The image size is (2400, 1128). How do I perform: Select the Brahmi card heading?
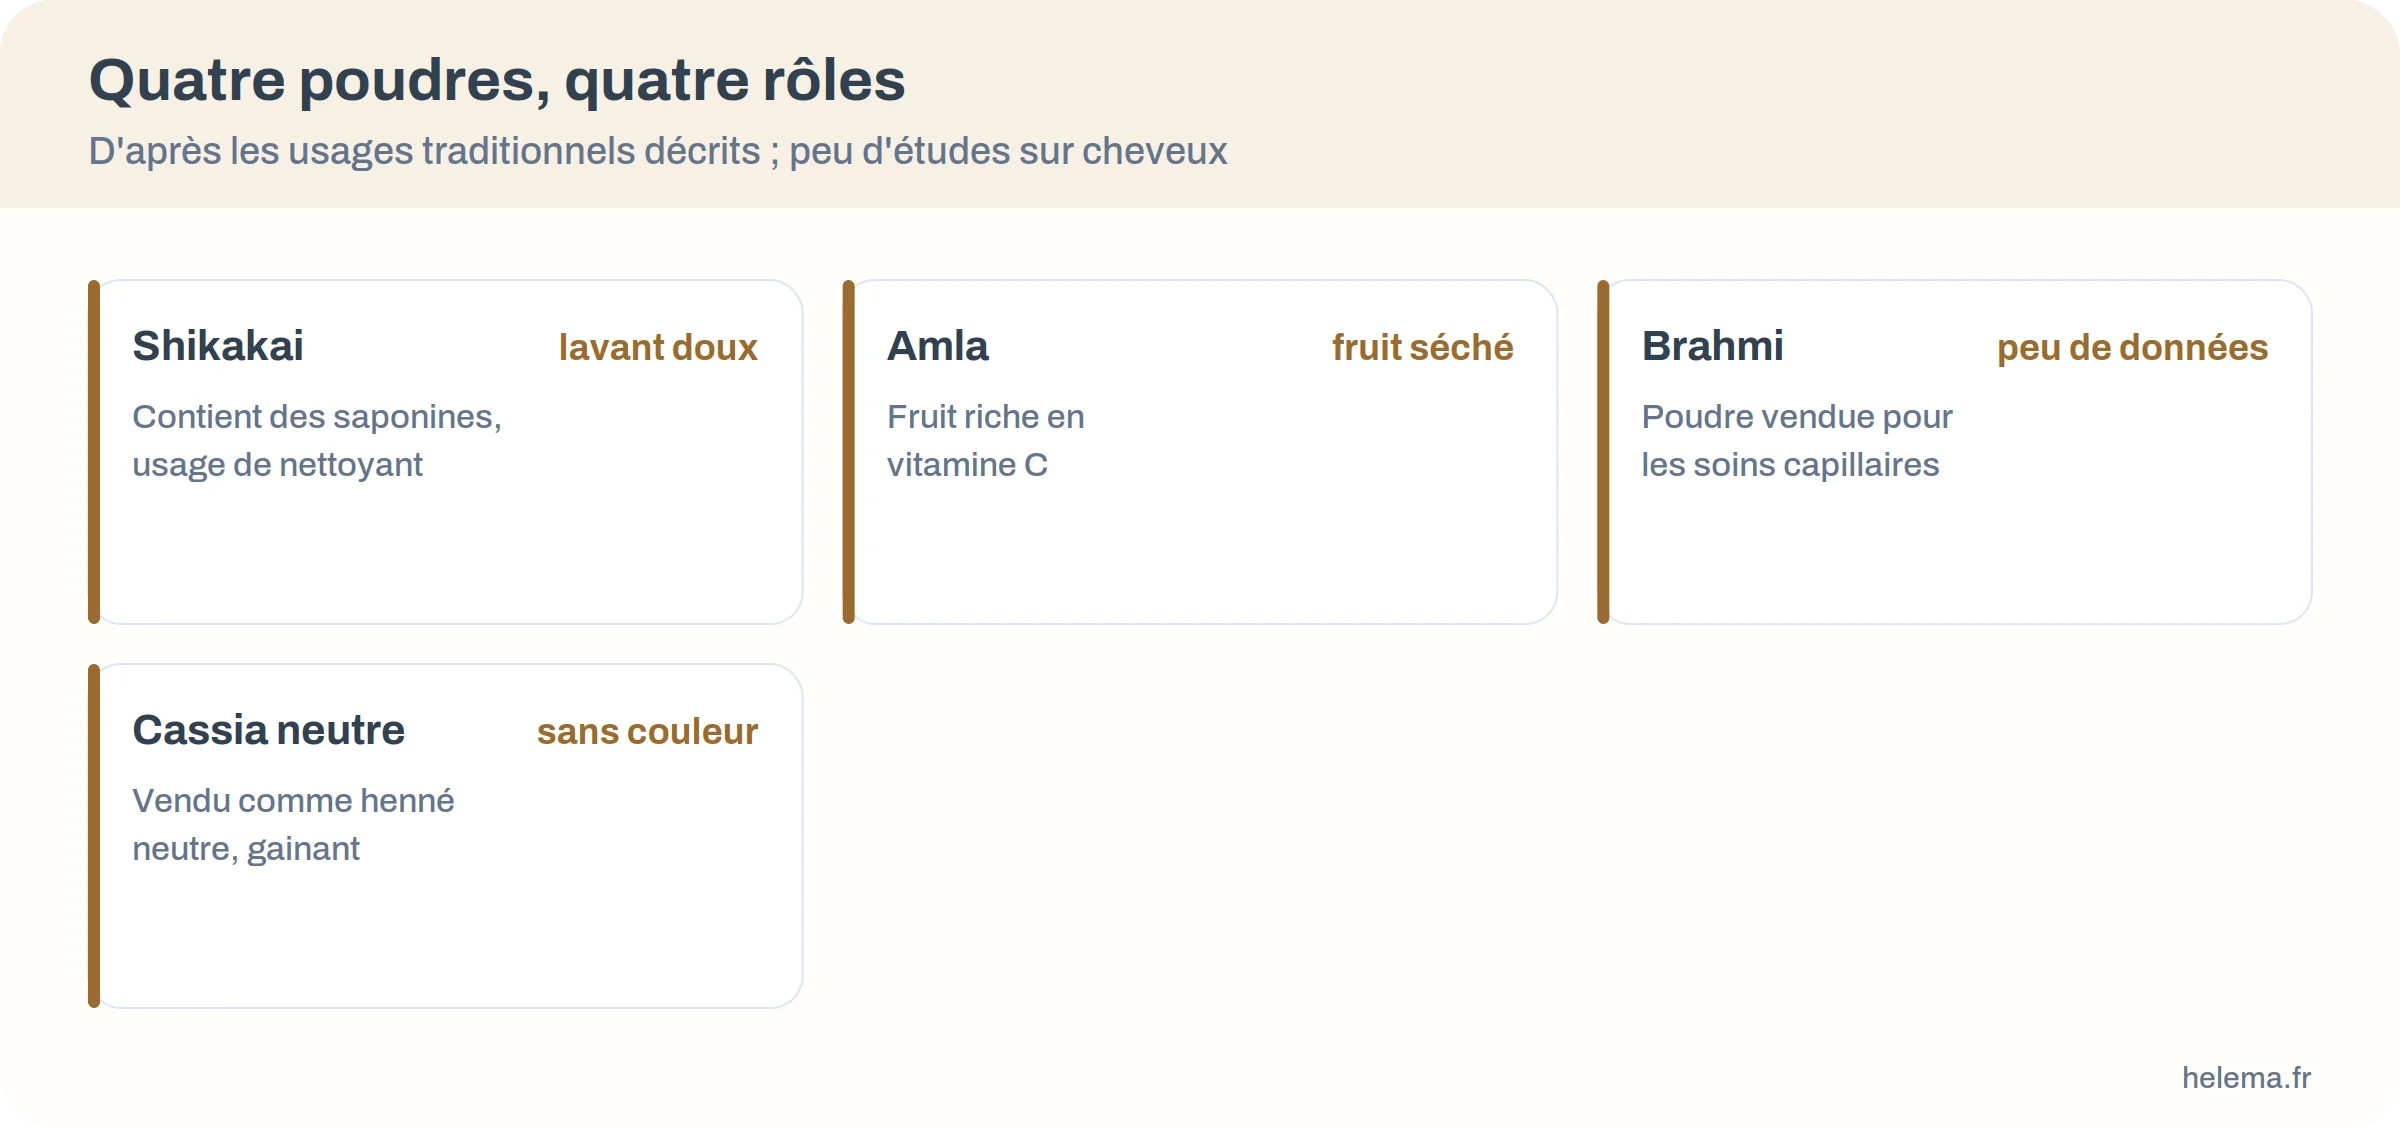pos(1713,346)
